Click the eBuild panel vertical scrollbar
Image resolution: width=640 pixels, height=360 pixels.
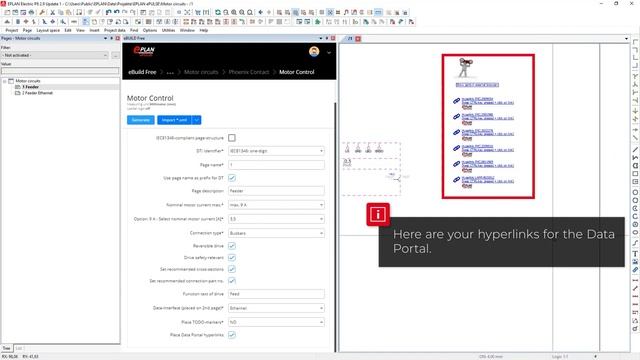click(x=336, y=227)
